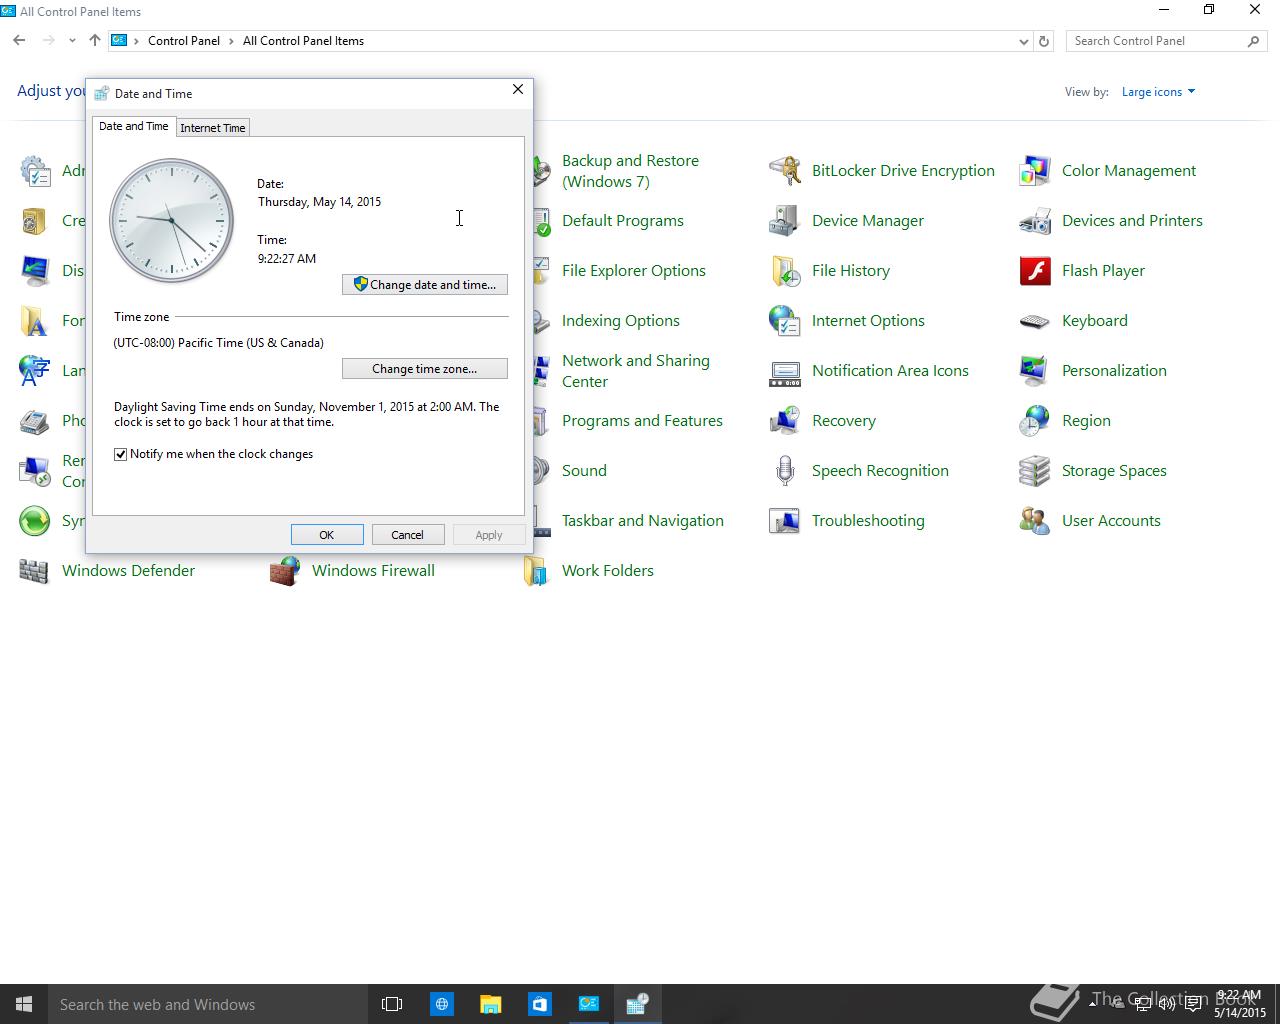
Task: Open Notification Area Icons icon
Action: click(x=784, y=371)
